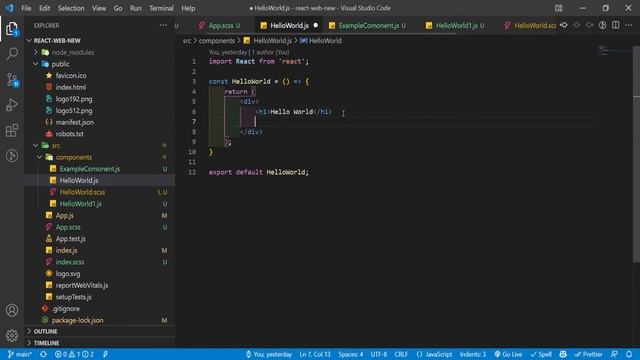Click Spaces: 4 in status bar

351,354
